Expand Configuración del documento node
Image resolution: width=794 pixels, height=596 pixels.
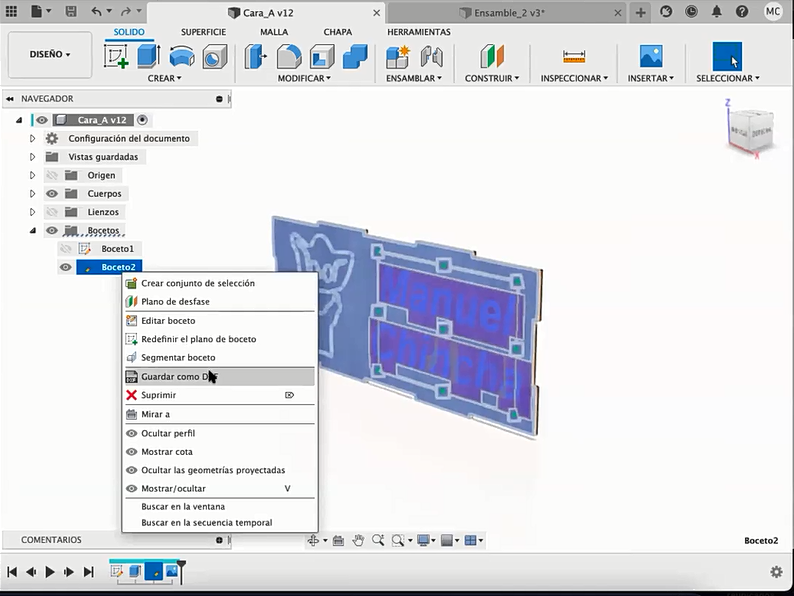click(32, 138)
